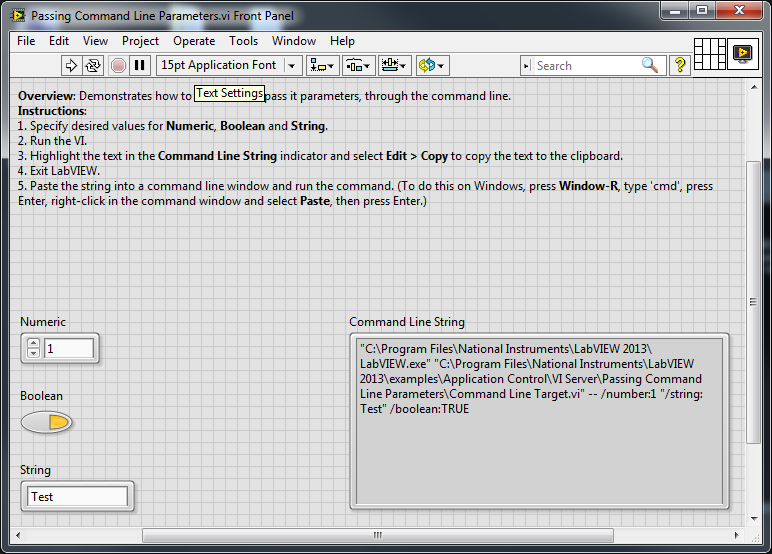Screen dimensions: 772x554
Task: Open the Align Objects dropdown
Action: pos(322,65)
